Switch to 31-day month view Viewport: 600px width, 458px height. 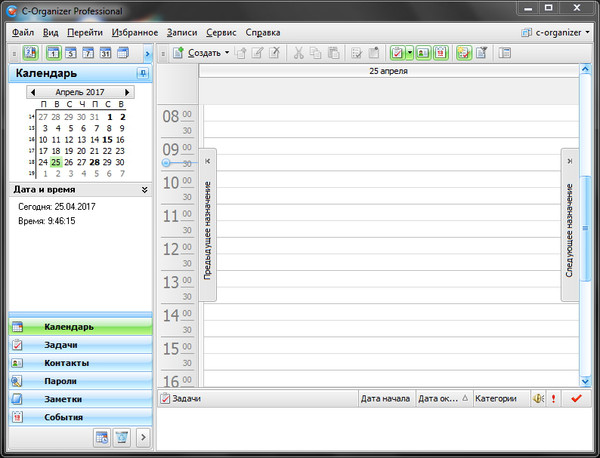pos(107,52)
